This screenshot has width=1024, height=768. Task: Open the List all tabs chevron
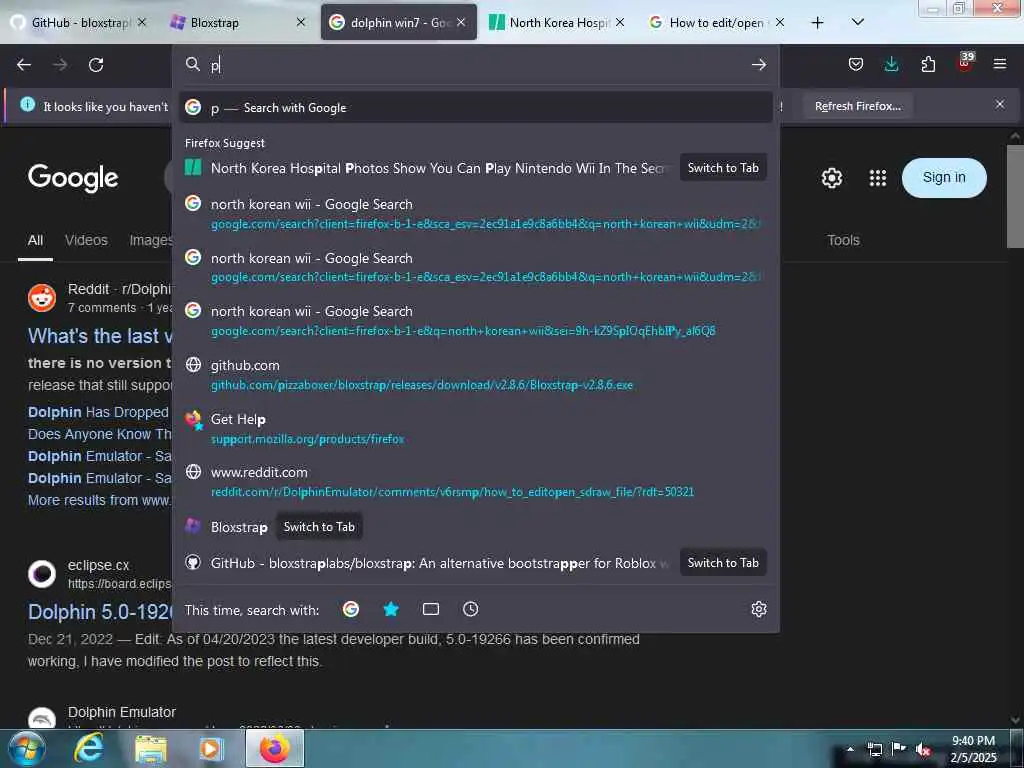858,22
